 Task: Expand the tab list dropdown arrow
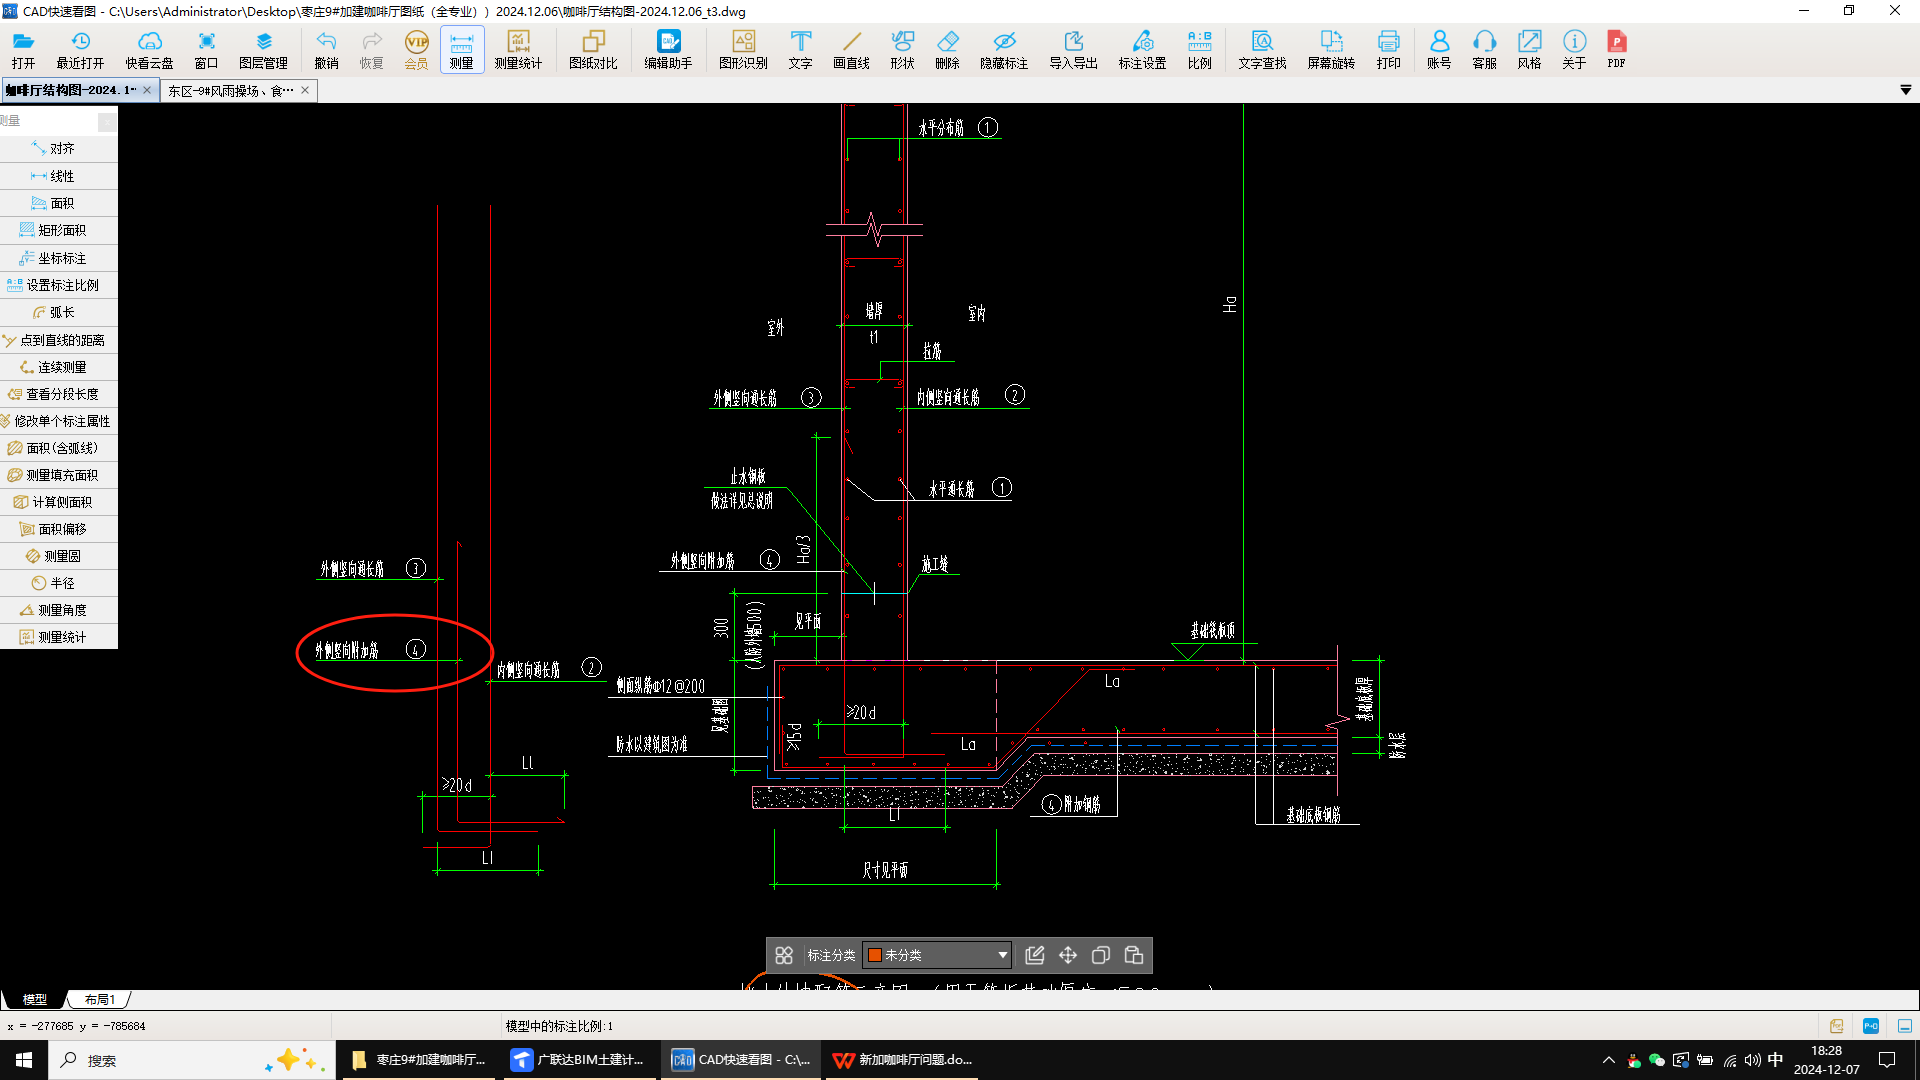point(1906,90)
